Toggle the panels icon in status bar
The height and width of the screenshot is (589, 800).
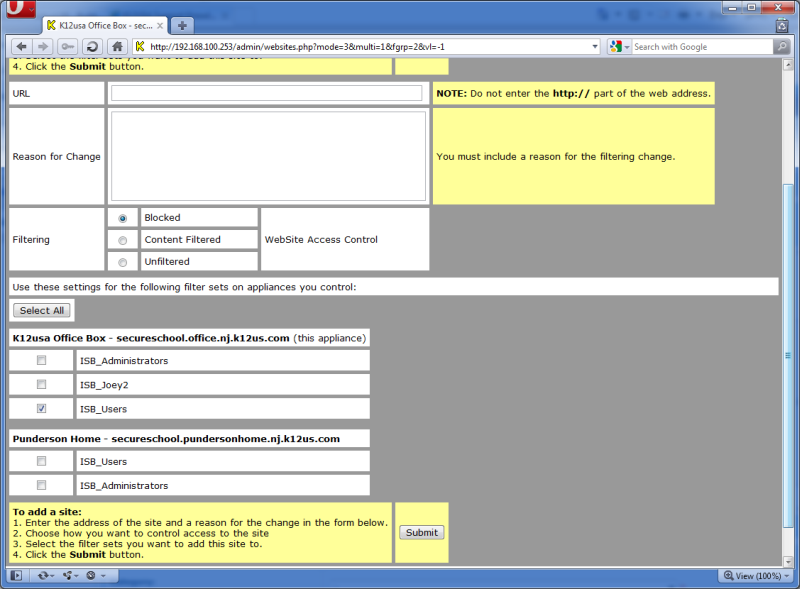(16, 576)
